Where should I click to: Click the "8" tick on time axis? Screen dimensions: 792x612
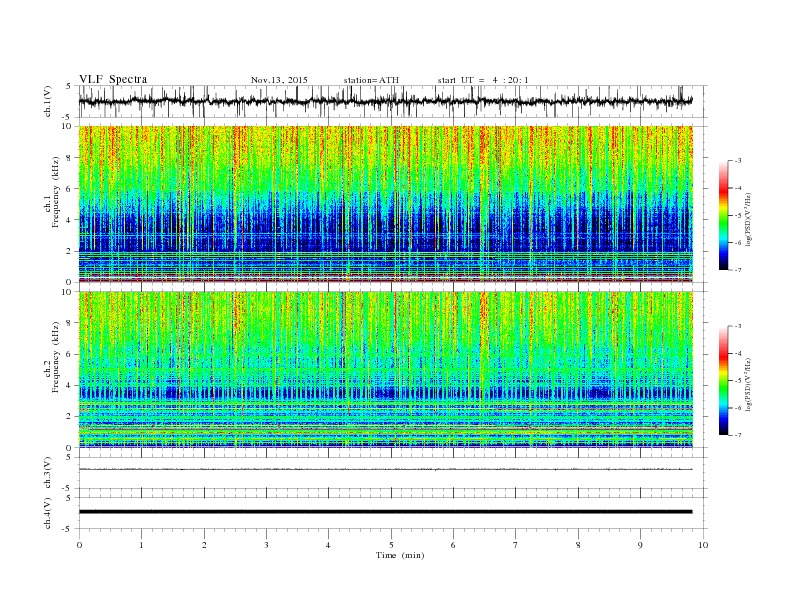click(578, 545)
